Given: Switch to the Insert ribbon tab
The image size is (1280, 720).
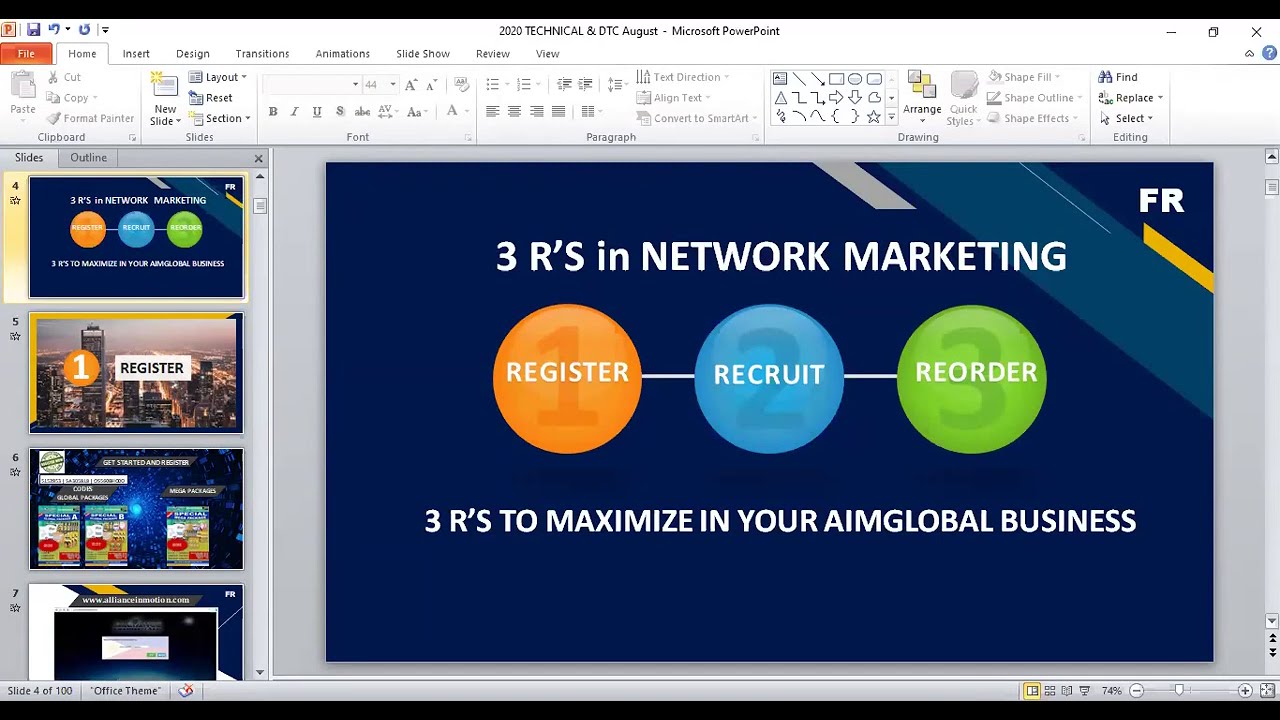Looking at the screenshot, I should click(x=136, y=54).
